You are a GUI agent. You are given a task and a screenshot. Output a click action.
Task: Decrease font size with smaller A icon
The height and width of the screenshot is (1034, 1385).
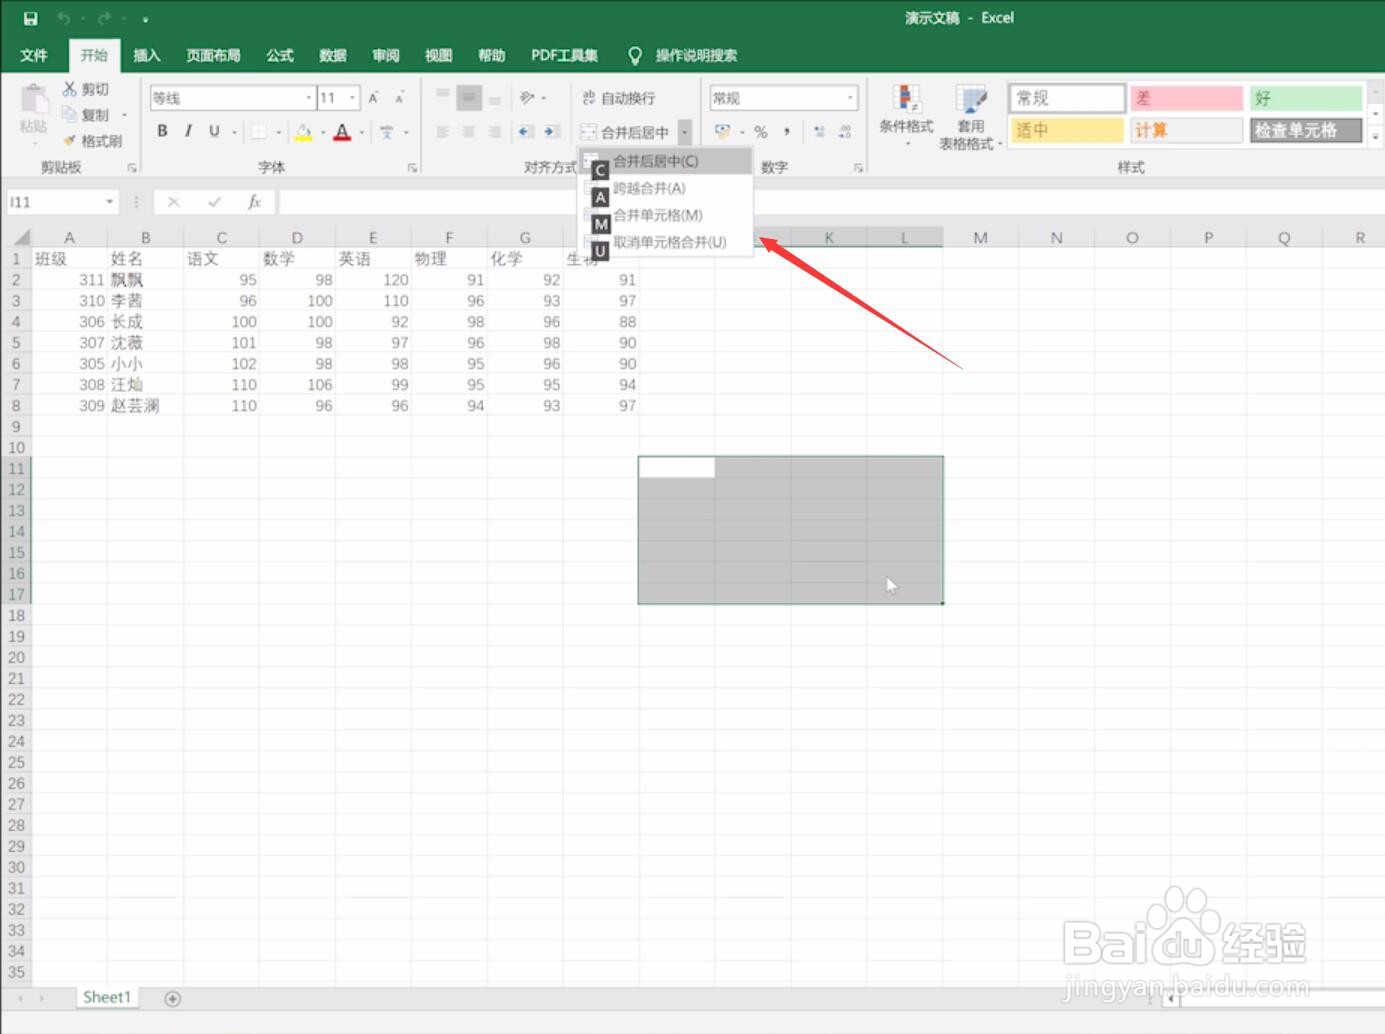click(399, 97)
